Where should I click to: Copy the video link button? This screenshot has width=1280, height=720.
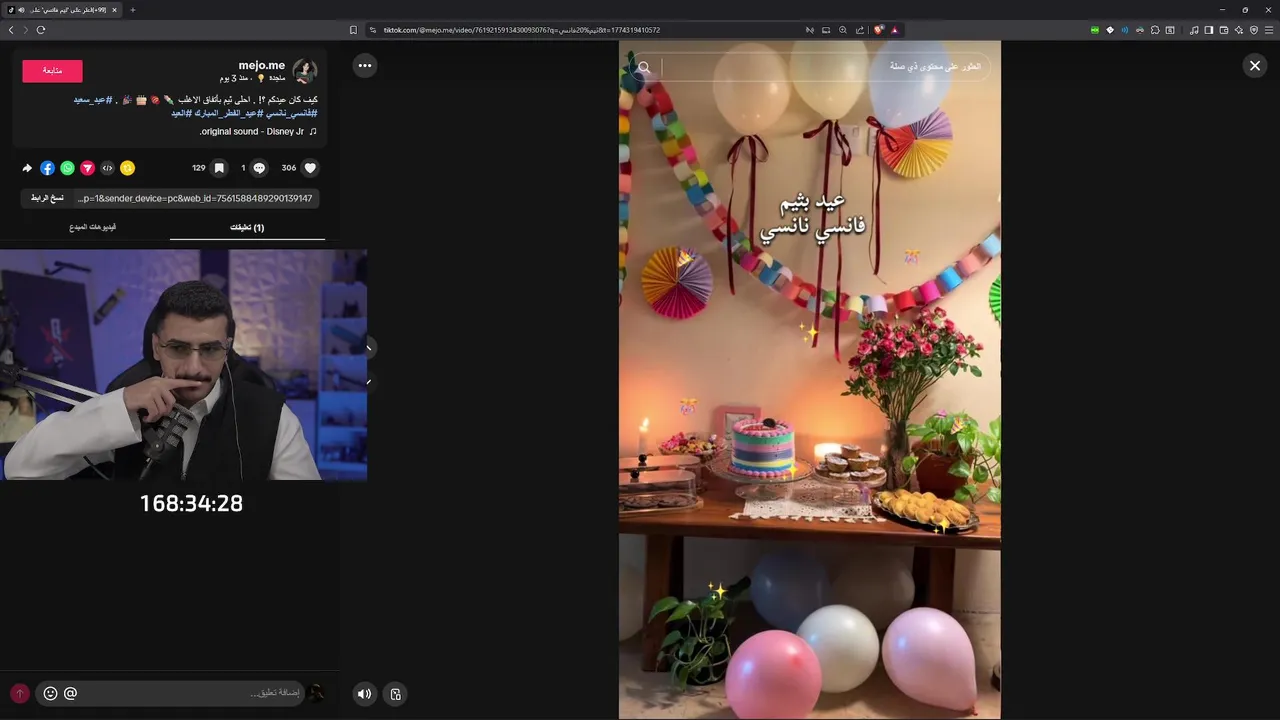pyautogui.click(x=47, y=198)
